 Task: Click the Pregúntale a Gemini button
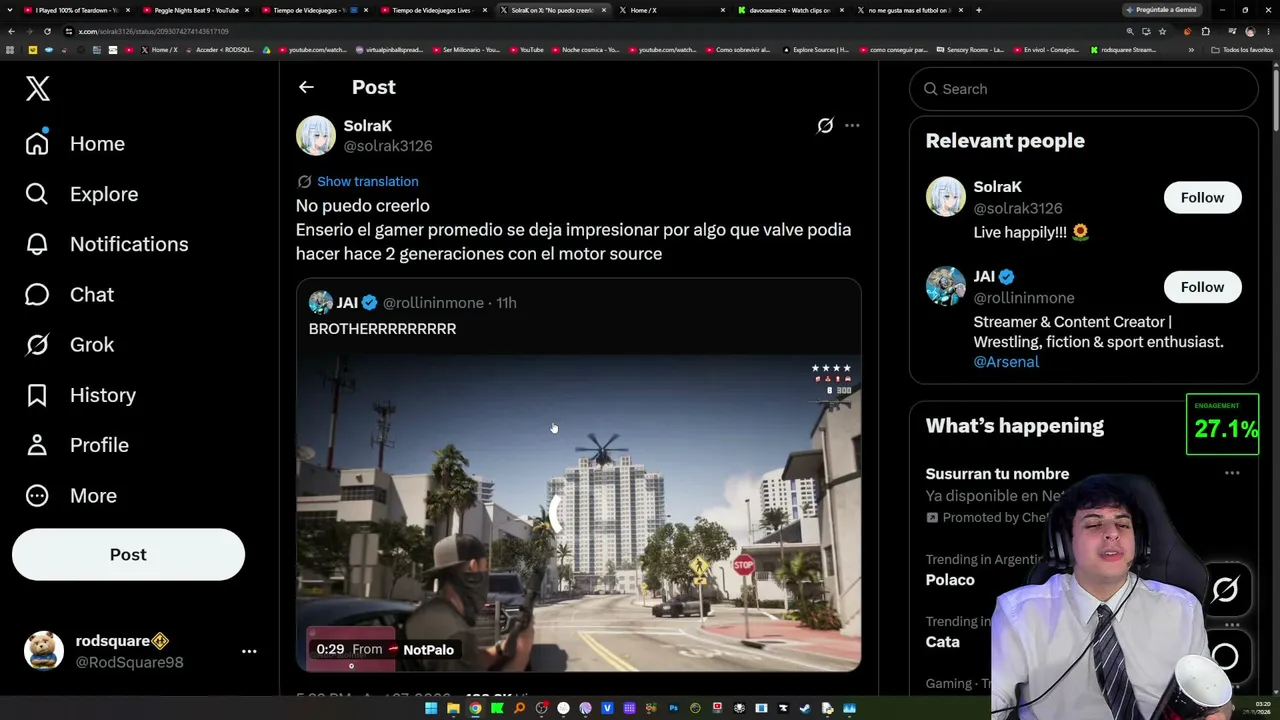click(1161, 10)
